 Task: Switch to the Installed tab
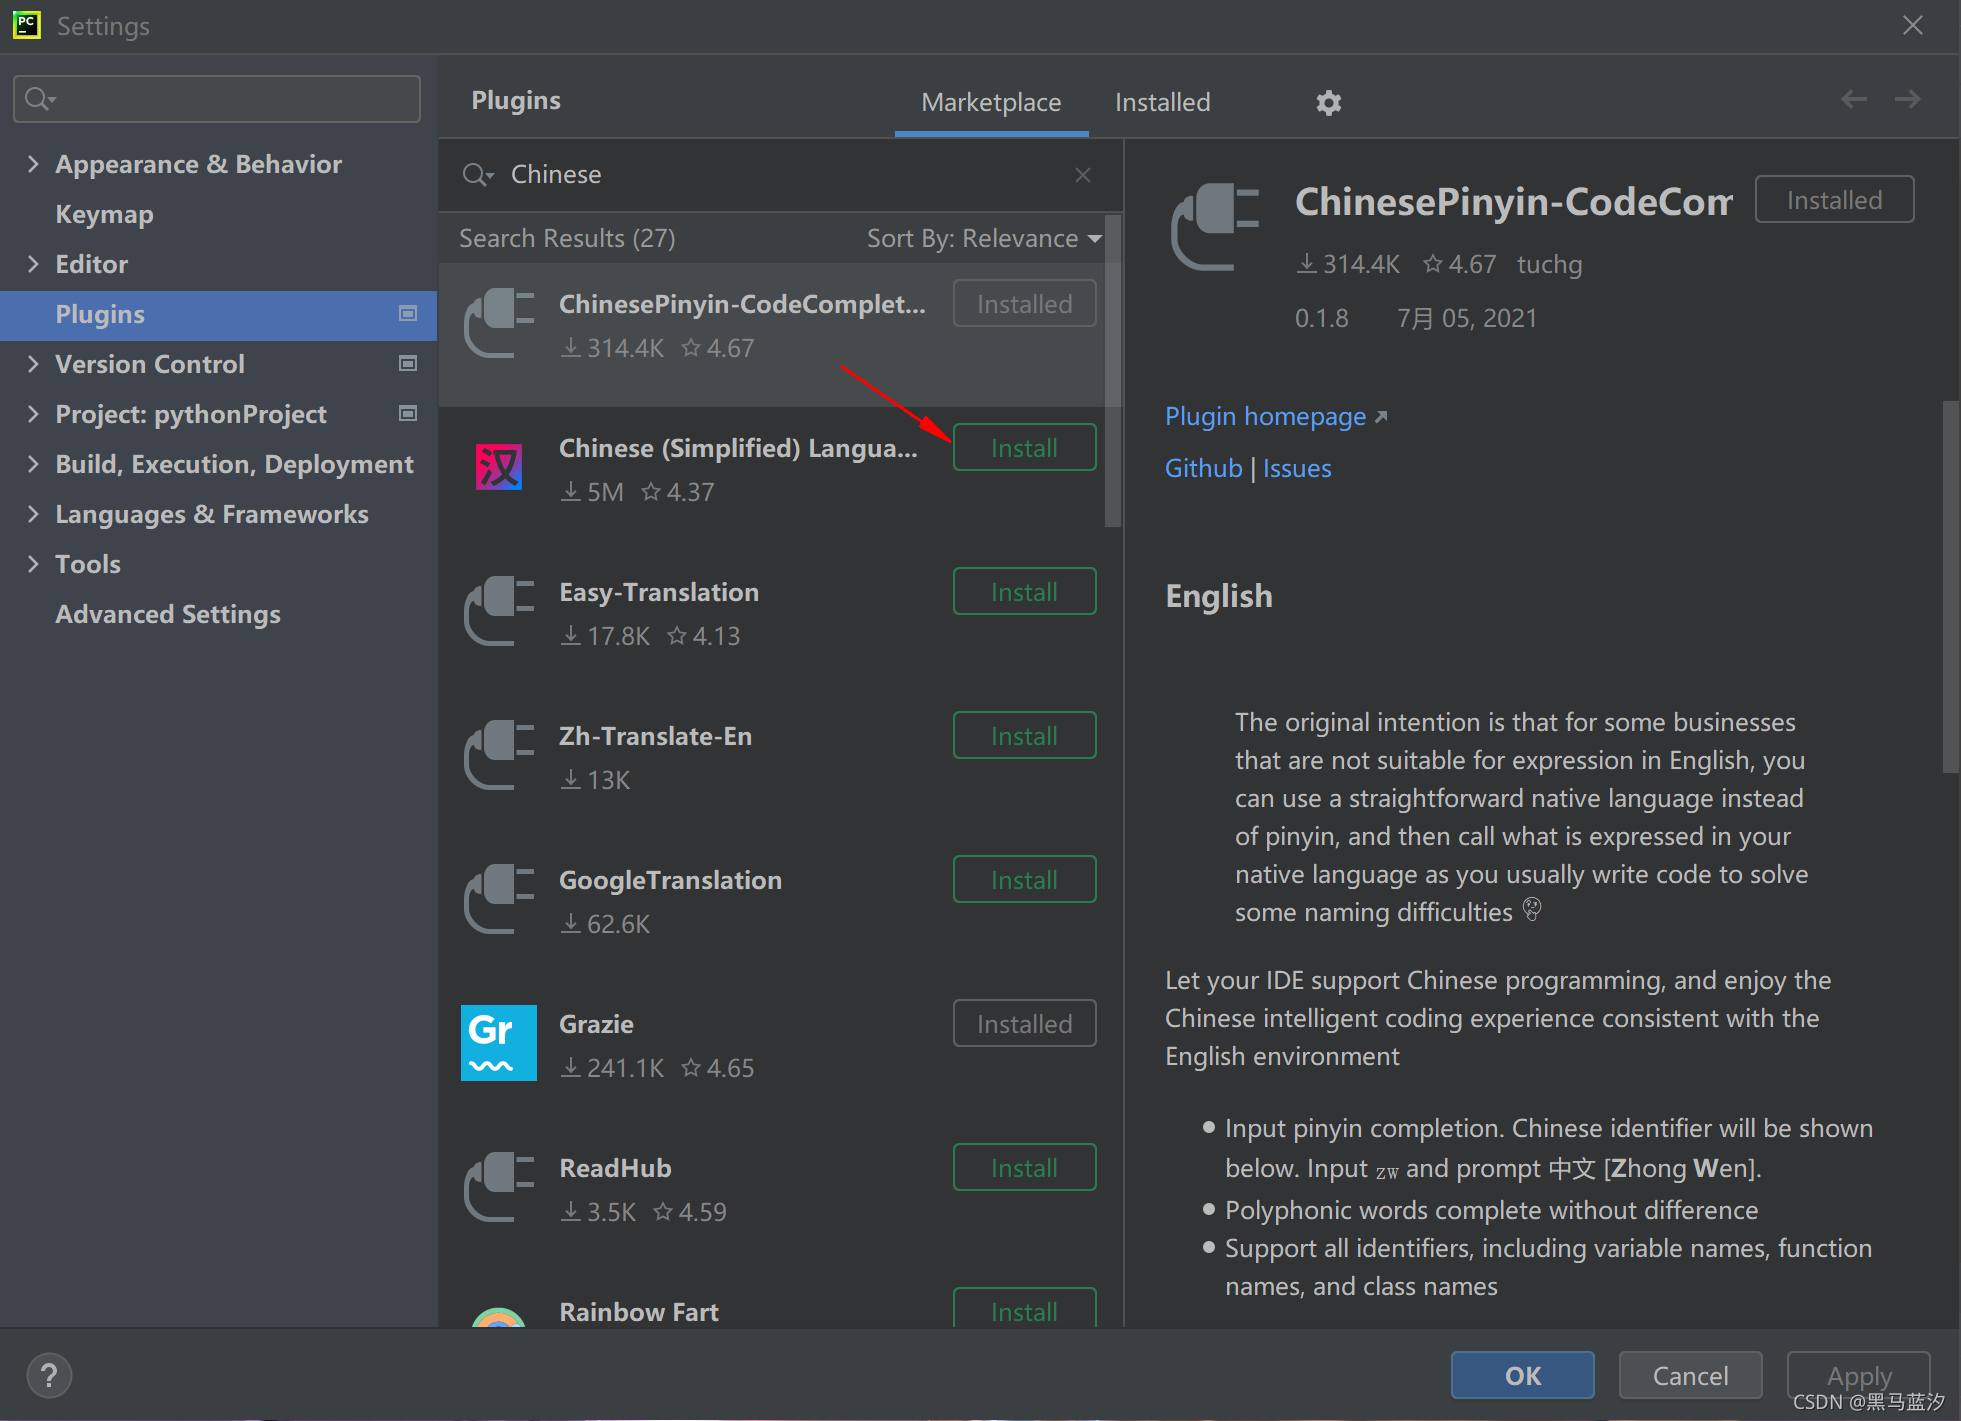tap(1162, 102)
